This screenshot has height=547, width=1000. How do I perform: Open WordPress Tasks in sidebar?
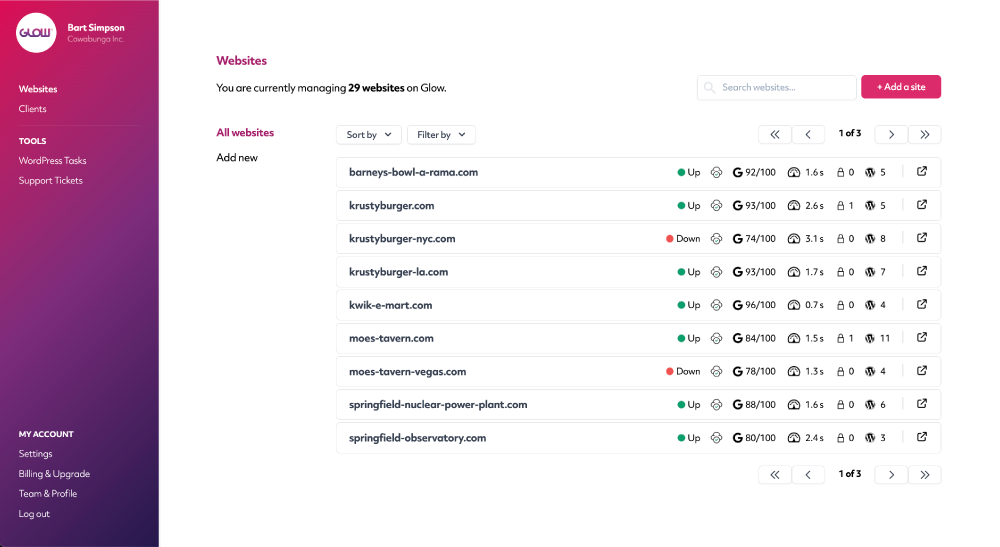click(52, 161)
